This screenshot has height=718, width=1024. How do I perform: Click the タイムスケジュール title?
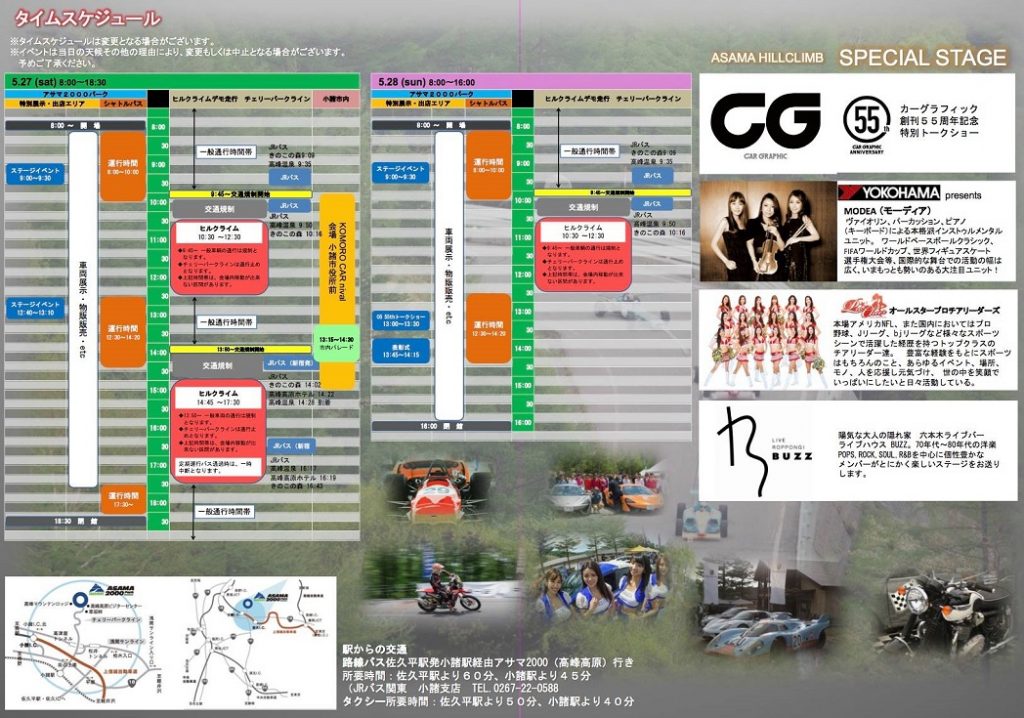(87, 18)
